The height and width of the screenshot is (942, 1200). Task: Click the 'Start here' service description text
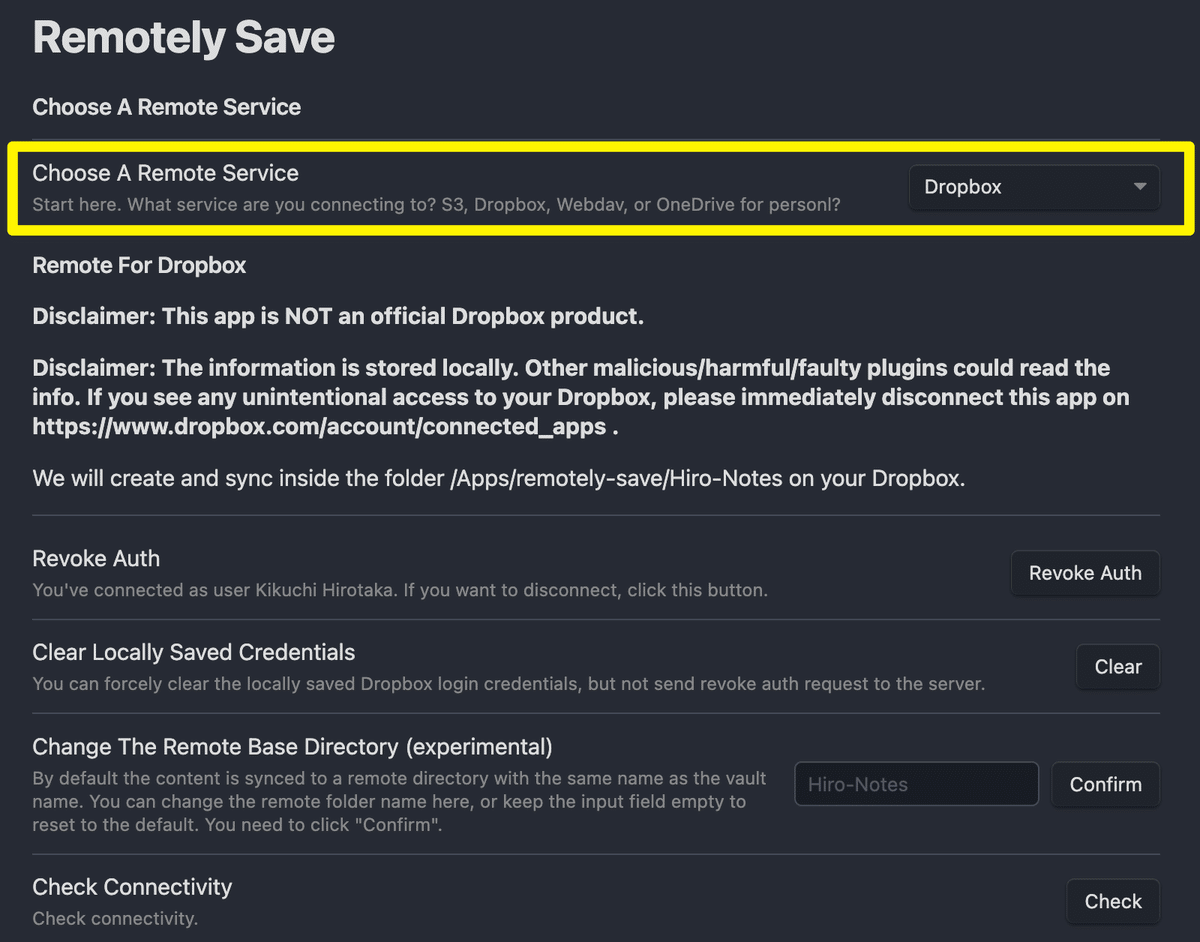436,204
